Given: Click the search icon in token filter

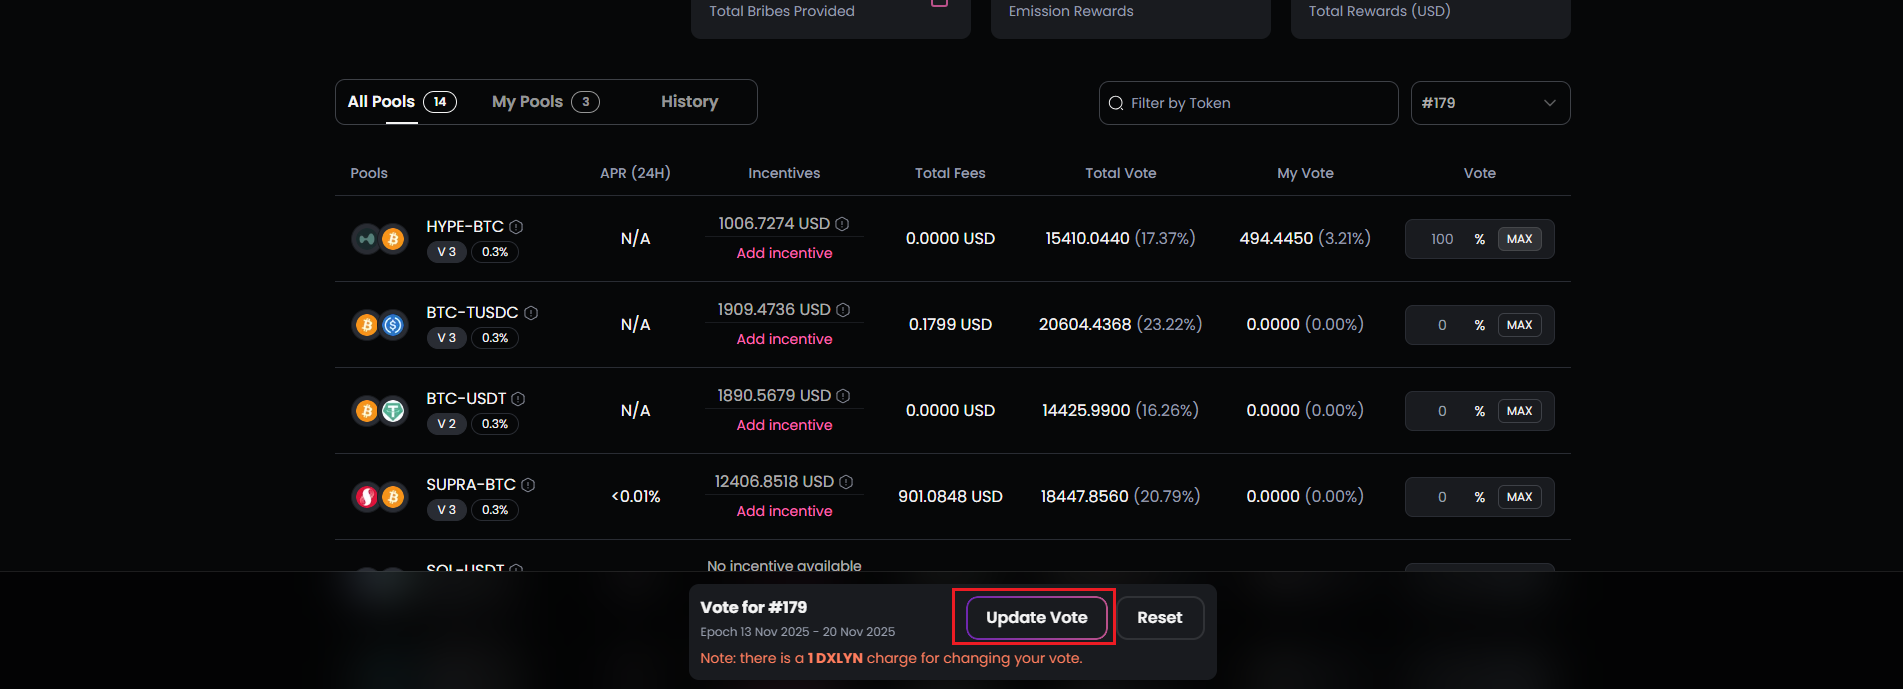Looking at the screenshot, I should point(1116,103).
